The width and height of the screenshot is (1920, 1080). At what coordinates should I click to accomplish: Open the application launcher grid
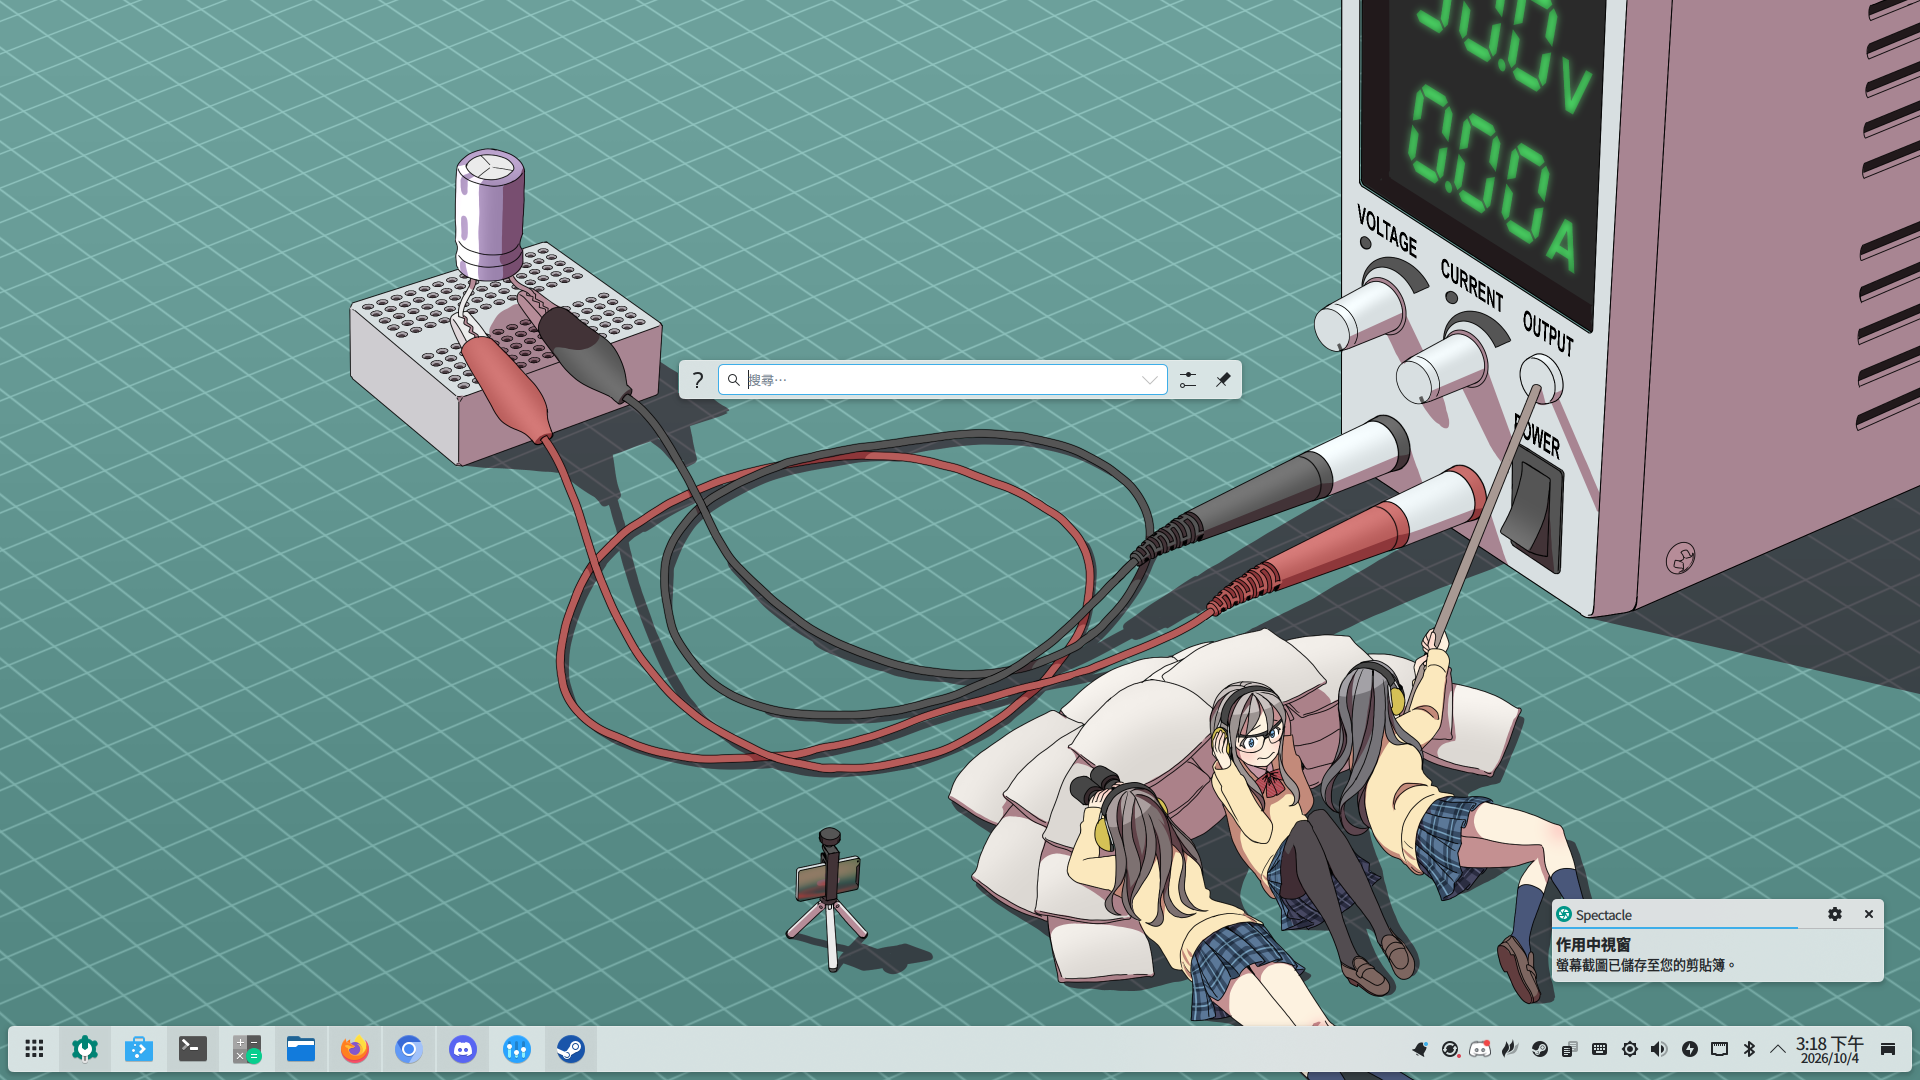tap(34, 1049)
